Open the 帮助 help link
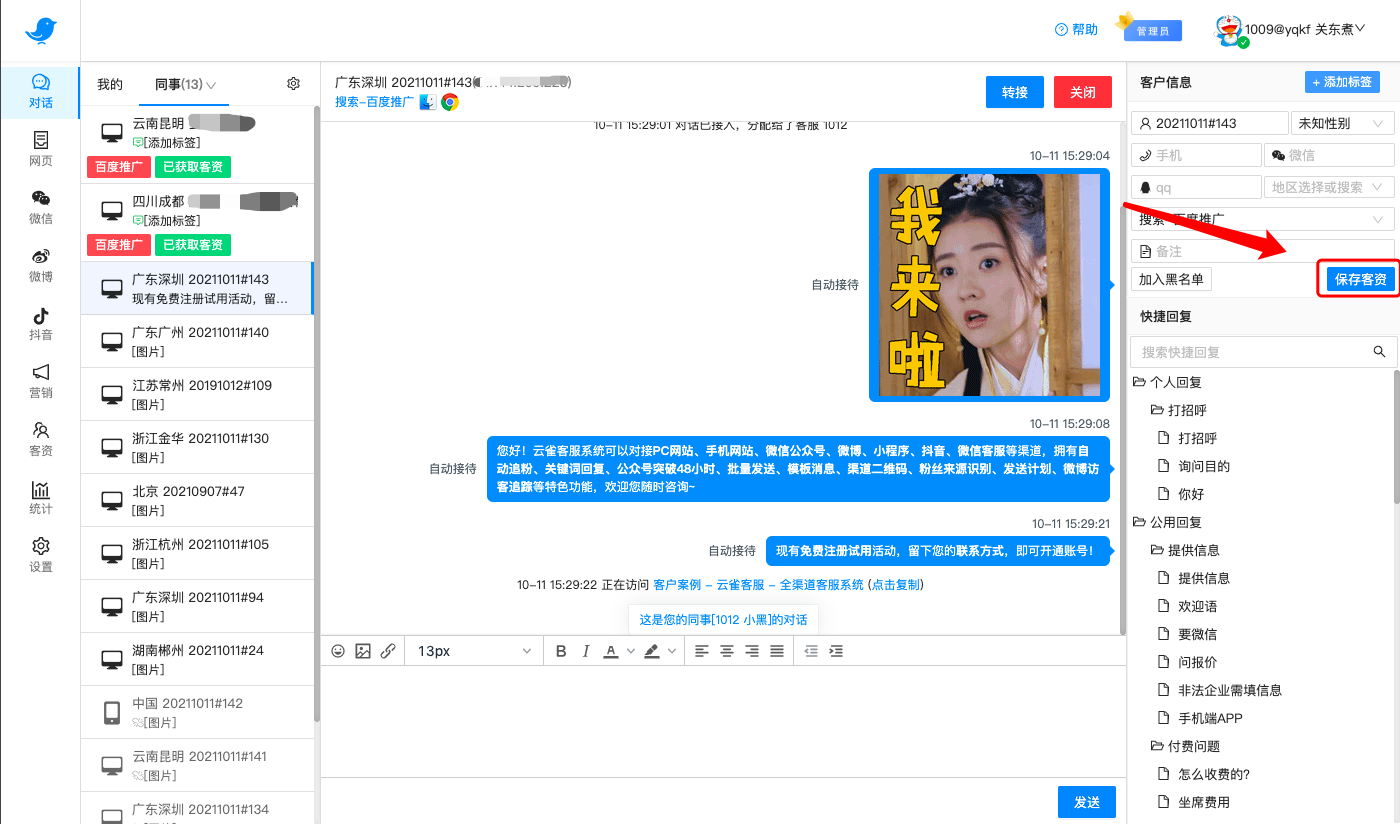The width and height of the screenshot is (1400, 824). (1077, 30)
